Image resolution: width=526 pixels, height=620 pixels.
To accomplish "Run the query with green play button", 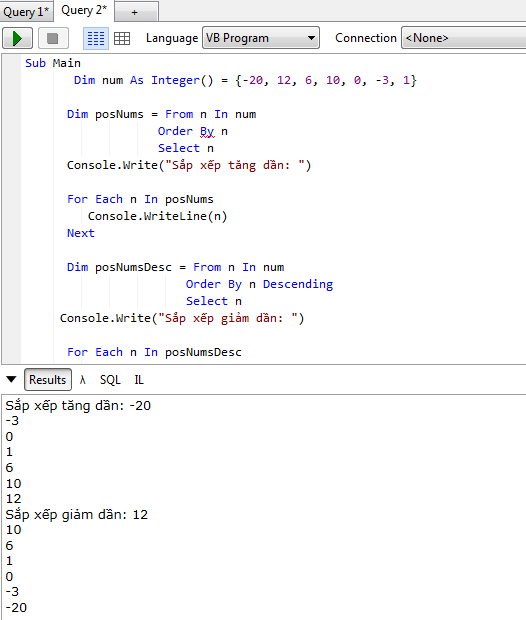I will coord(17,38).
